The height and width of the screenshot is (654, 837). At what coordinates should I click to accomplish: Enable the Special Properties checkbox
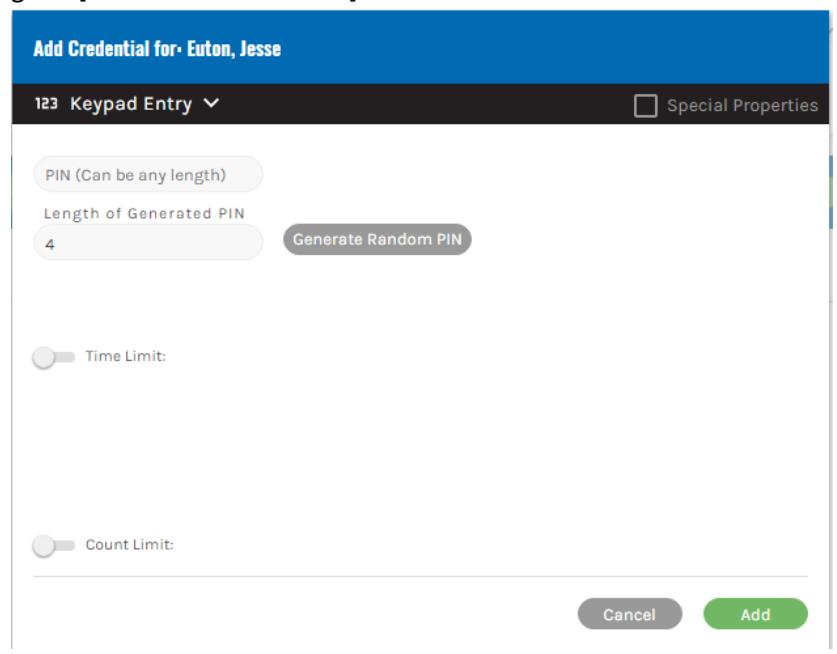coord(645,105)
